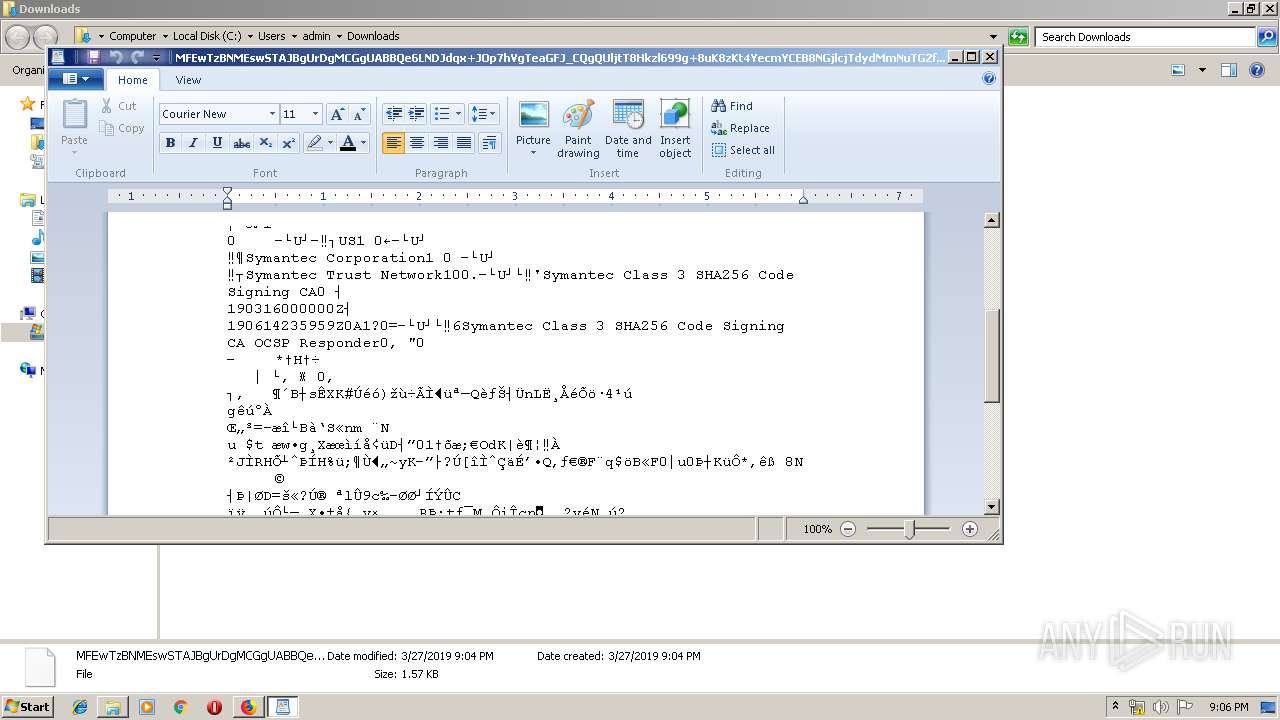Screen dimensions: 1280x720
Task: Open the Courier New font family dropdown
Action: (271, 114)
